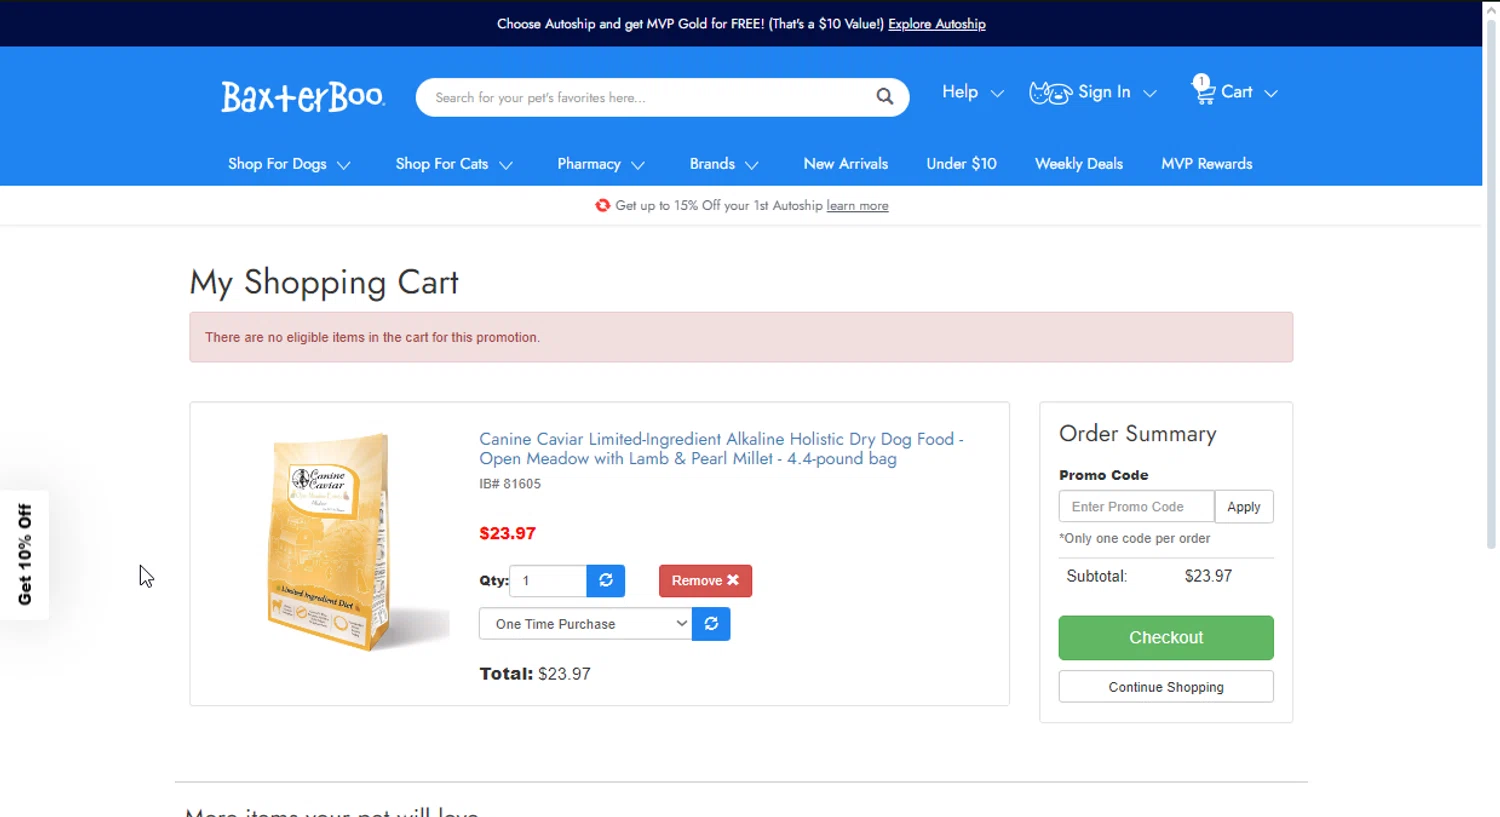1500x817 pixels.
Task: Open the Get 10% Off side tab
Action: click(x=25, y=555)
